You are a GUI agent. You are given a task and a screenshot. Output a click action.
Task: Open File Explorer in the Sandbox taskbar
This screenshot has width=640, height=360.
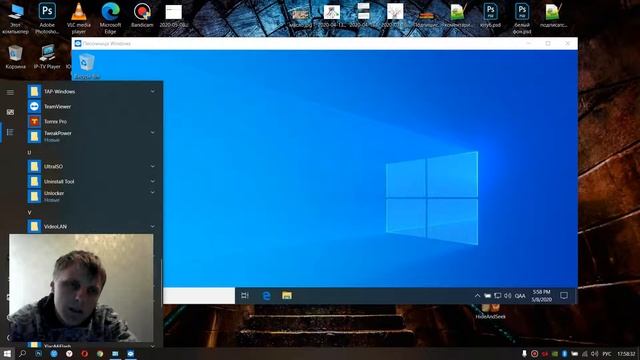coord(287,296)
